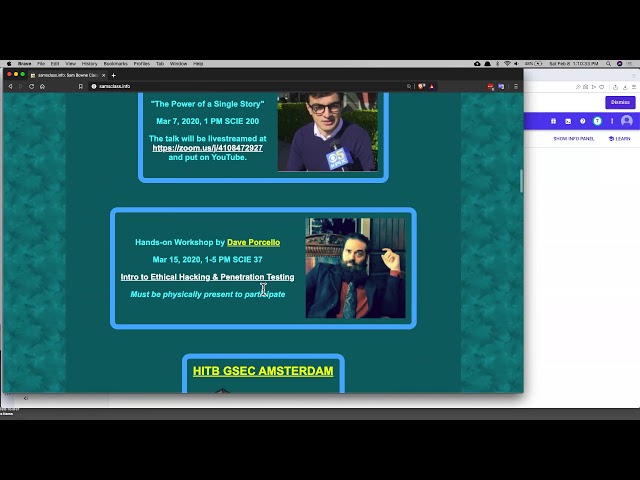Viewport: 640px width, 480px height.
Task: Click the battery status indicator
Action: [x=533, y=64]
